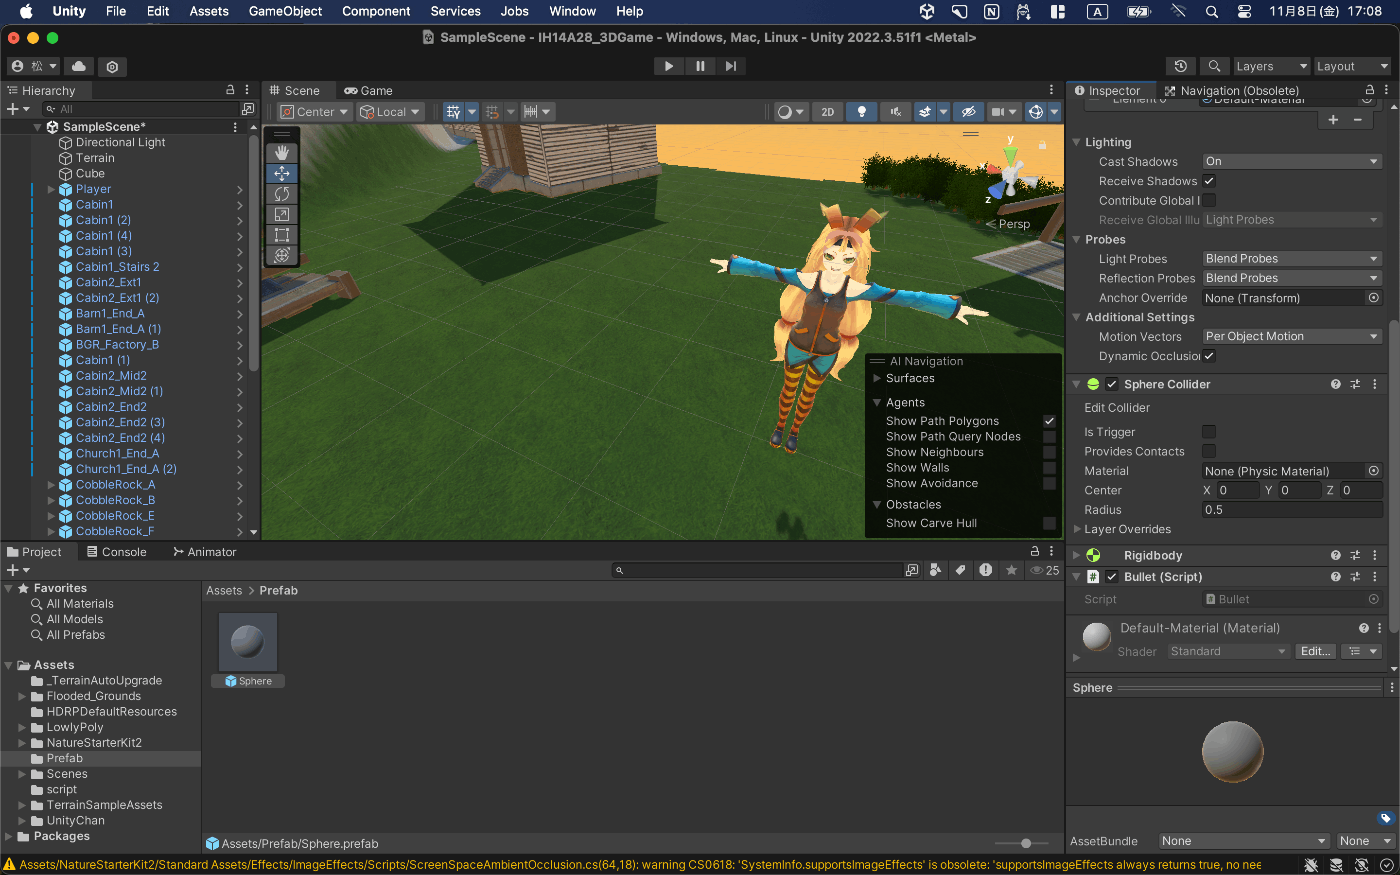The height and width of the screenshot is (875, 1400).
Task: Adjust the Project icon size slider
Action: point(1025,843)
